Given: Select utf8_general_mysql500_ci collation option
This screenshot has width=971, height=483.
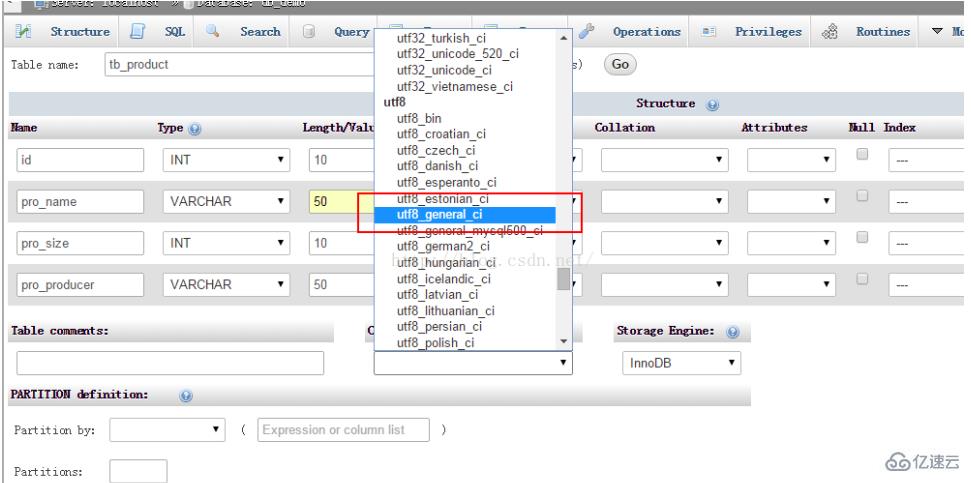Looking at the screenshot, I should point(464,231).
